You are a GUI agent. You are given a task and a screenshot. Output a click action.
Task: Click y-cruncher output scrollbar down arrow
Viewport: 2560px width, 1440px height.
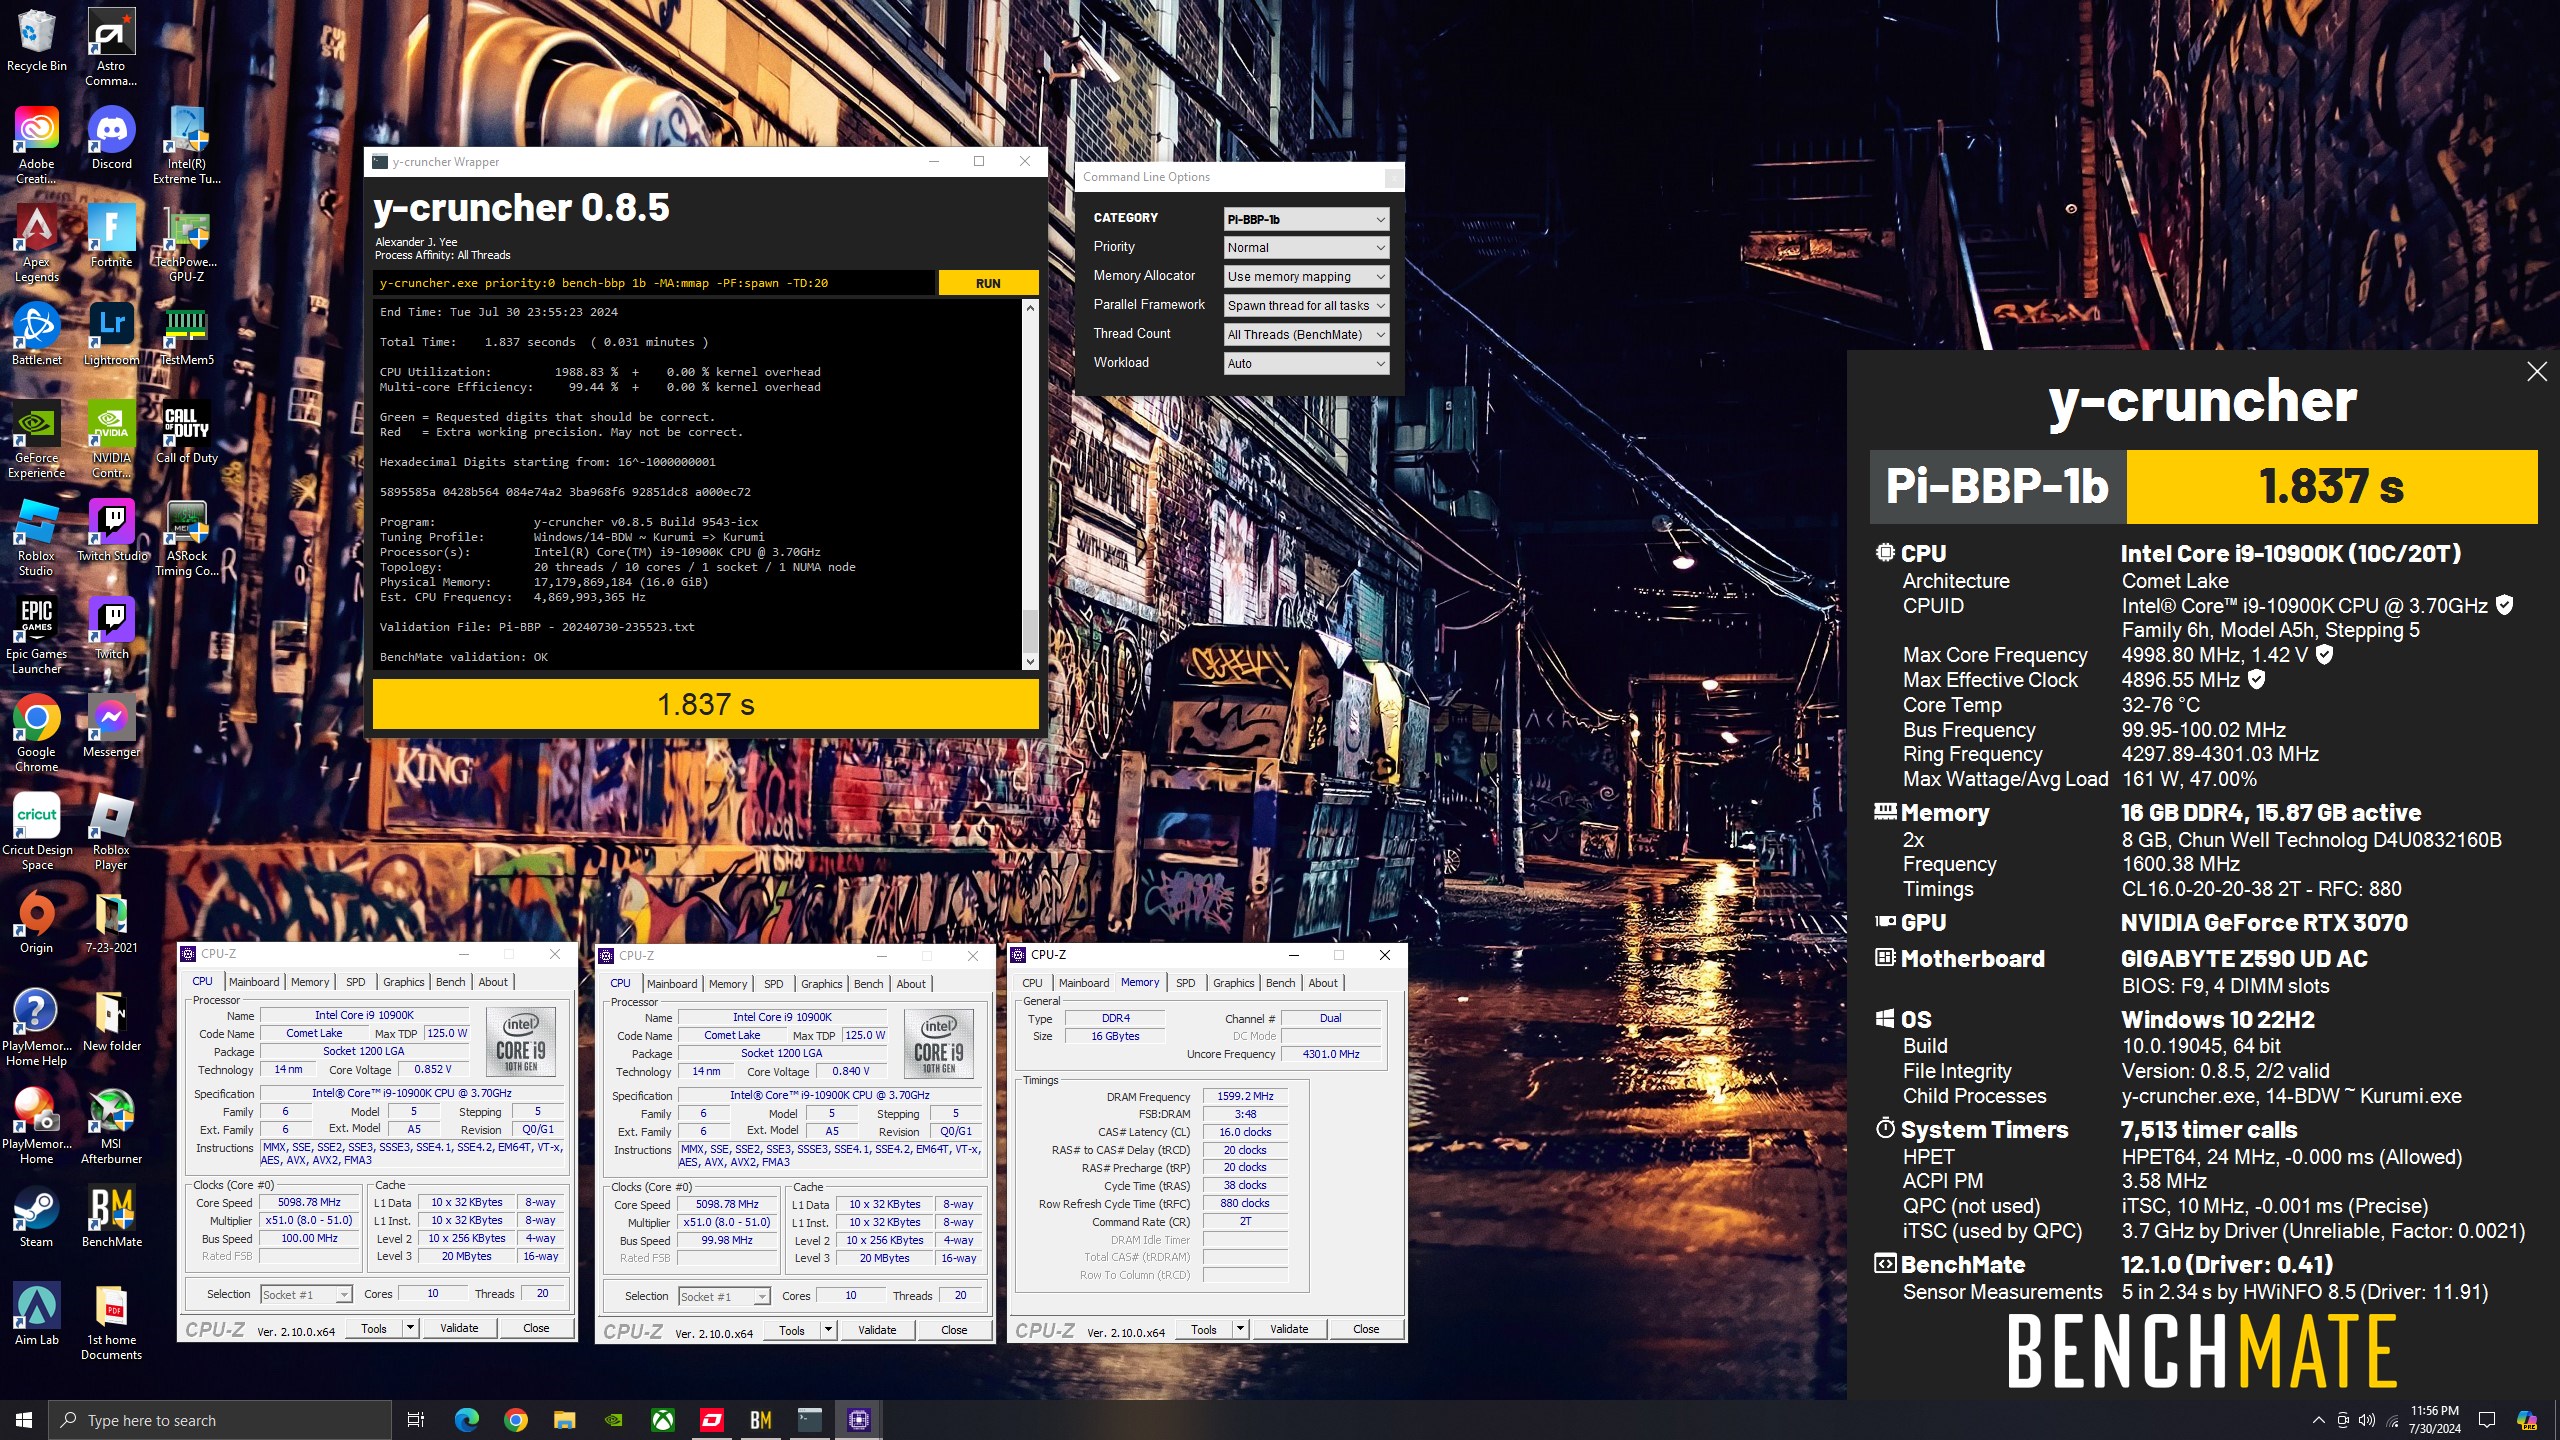[x=1030, y=661]
